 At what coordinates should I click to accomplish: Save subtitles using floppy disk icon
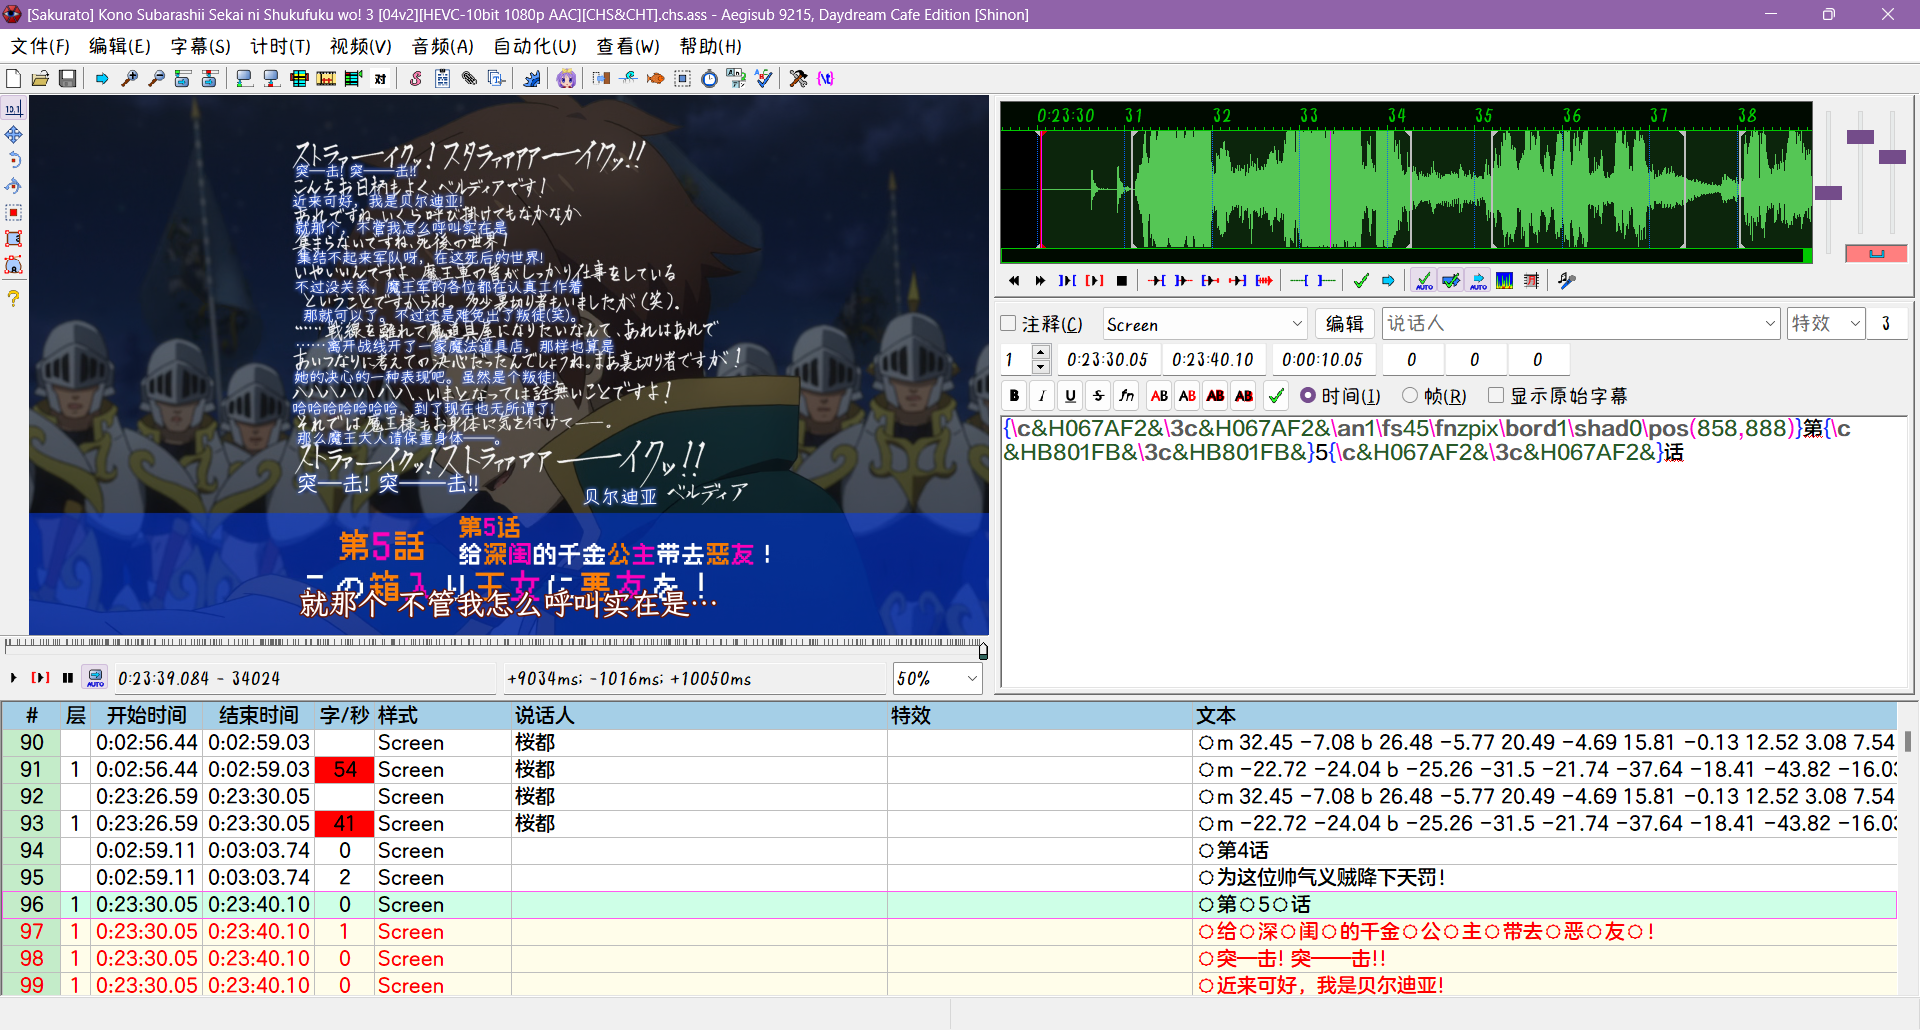(x=67, y=79)
